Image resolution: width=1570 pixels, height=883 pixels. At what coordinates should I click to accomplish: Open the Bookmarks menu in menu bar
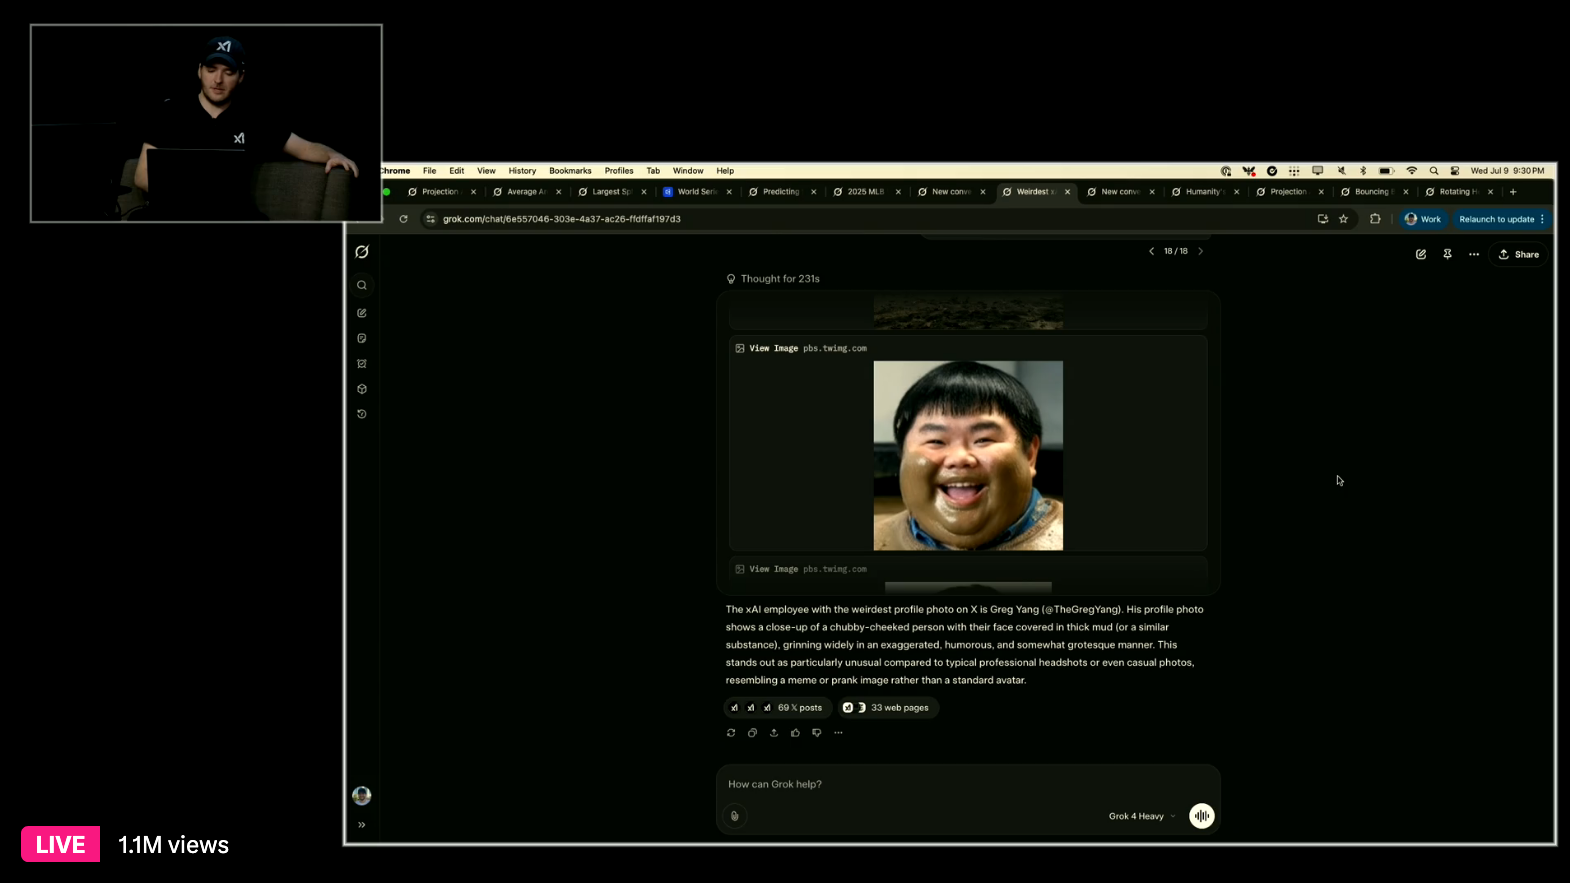[x=570, y=171]
